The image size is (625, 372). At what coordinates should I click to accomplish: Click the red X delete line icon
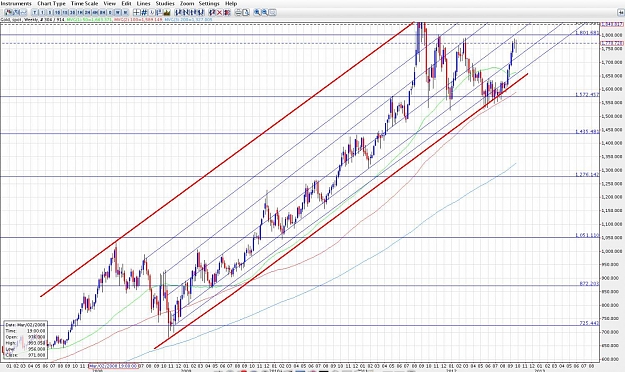pos(219,13)
